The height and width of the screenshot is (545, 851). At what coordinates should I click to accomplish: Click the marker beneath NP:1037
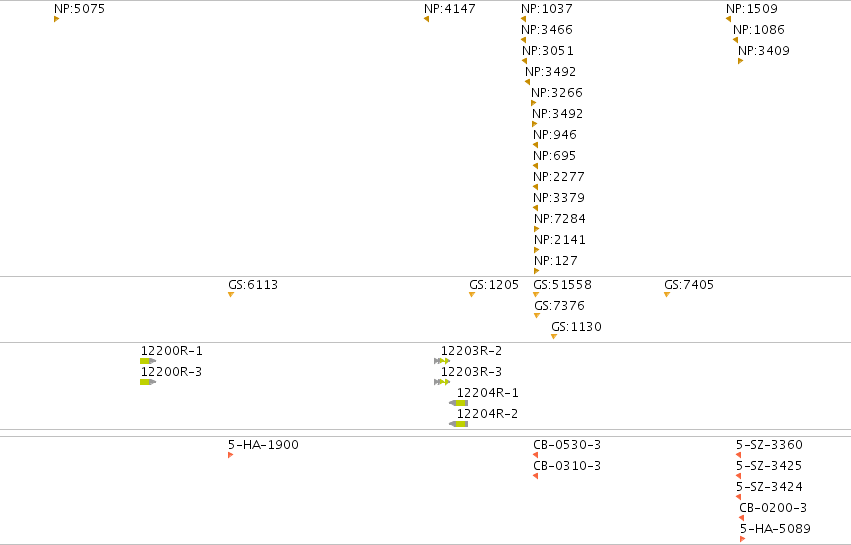524,19
